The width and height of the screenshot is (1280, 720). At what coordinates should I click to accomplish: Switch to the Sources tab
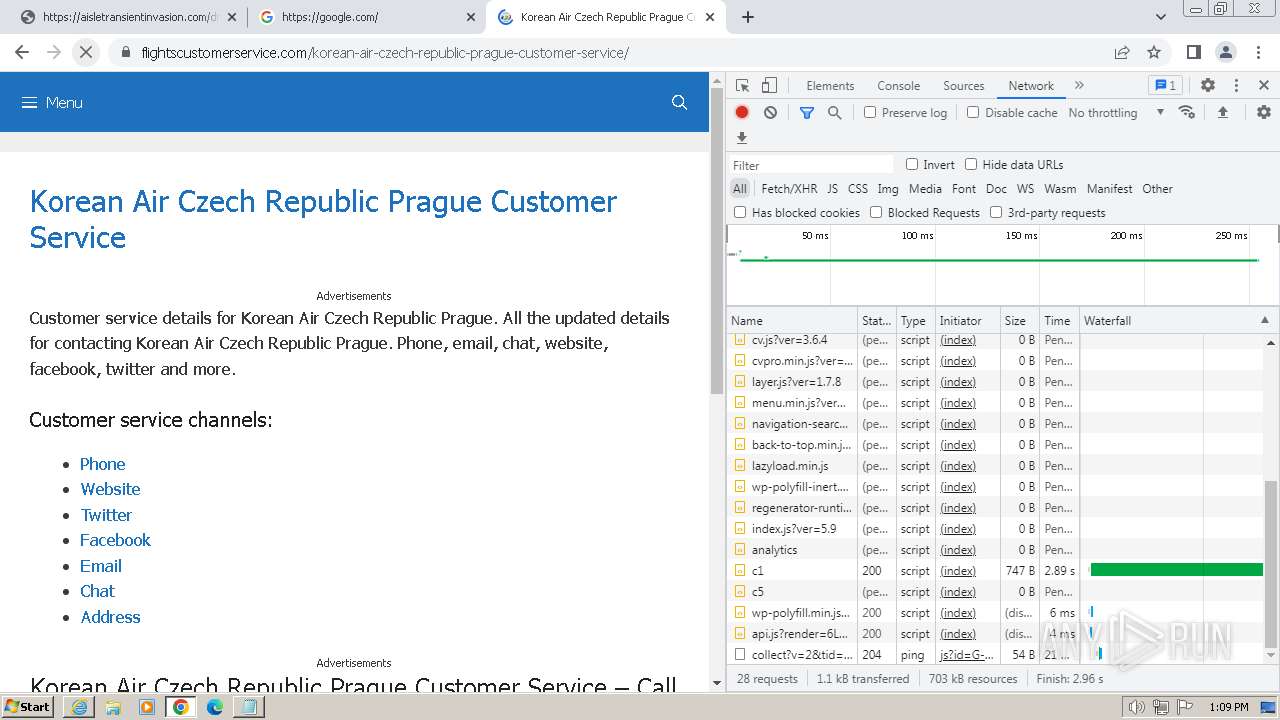click(x=964, y=86)
